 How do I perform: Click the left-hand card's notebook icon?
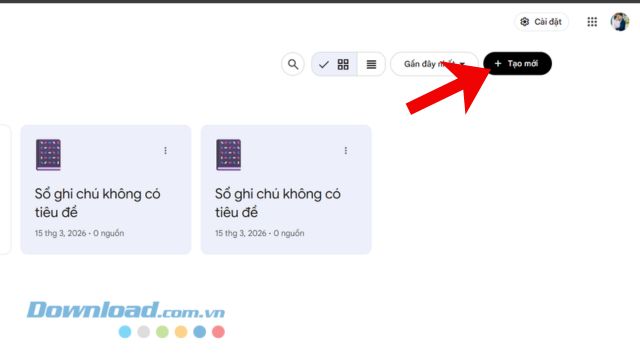(x=48, y=155)
